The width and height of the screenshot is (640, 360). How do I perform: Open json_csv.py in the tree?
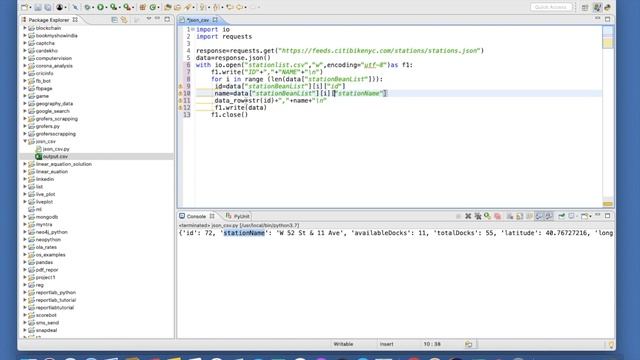click(56, 149)
